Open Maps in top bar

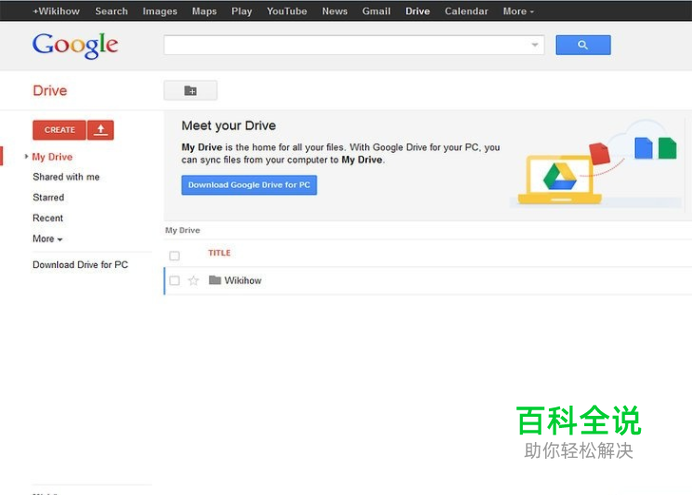point(204,11)
